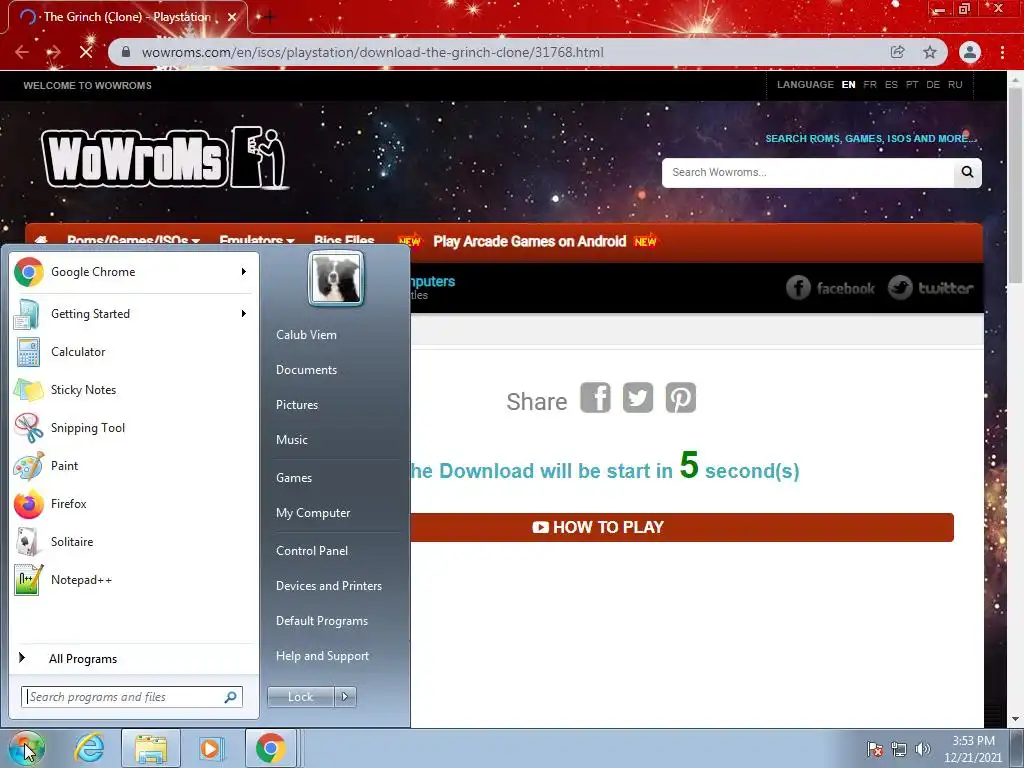
Task: Share page on Pinterest icon
Action: point(680,398)
